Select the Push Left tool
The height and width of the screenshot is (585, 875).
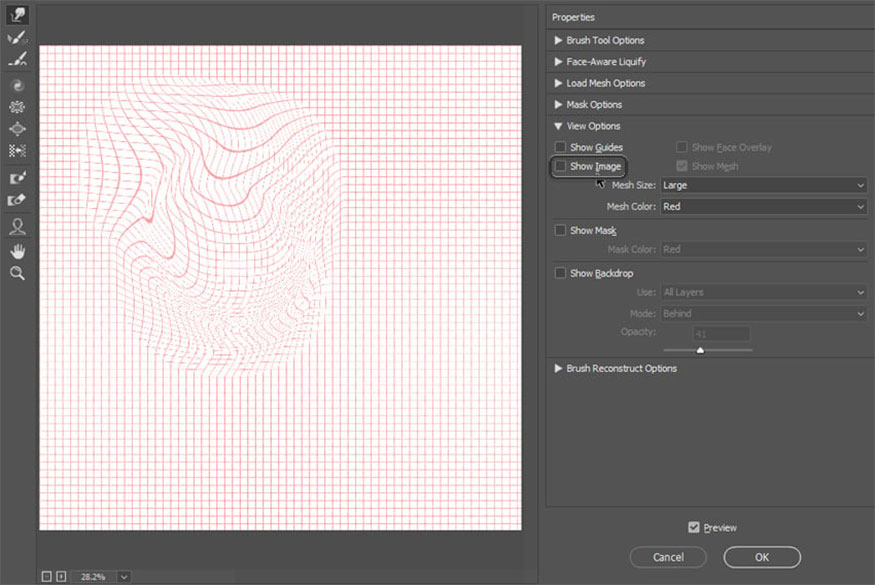[17, 151]
